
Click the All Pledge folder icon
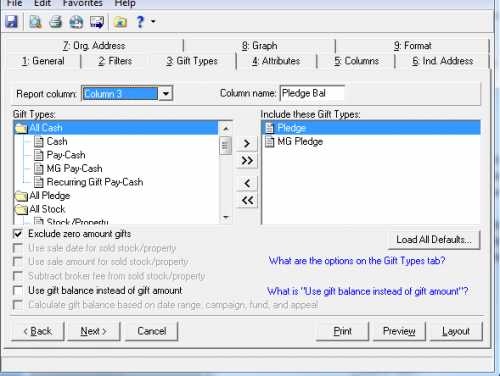pyautogui.click(x=21, y=196)
